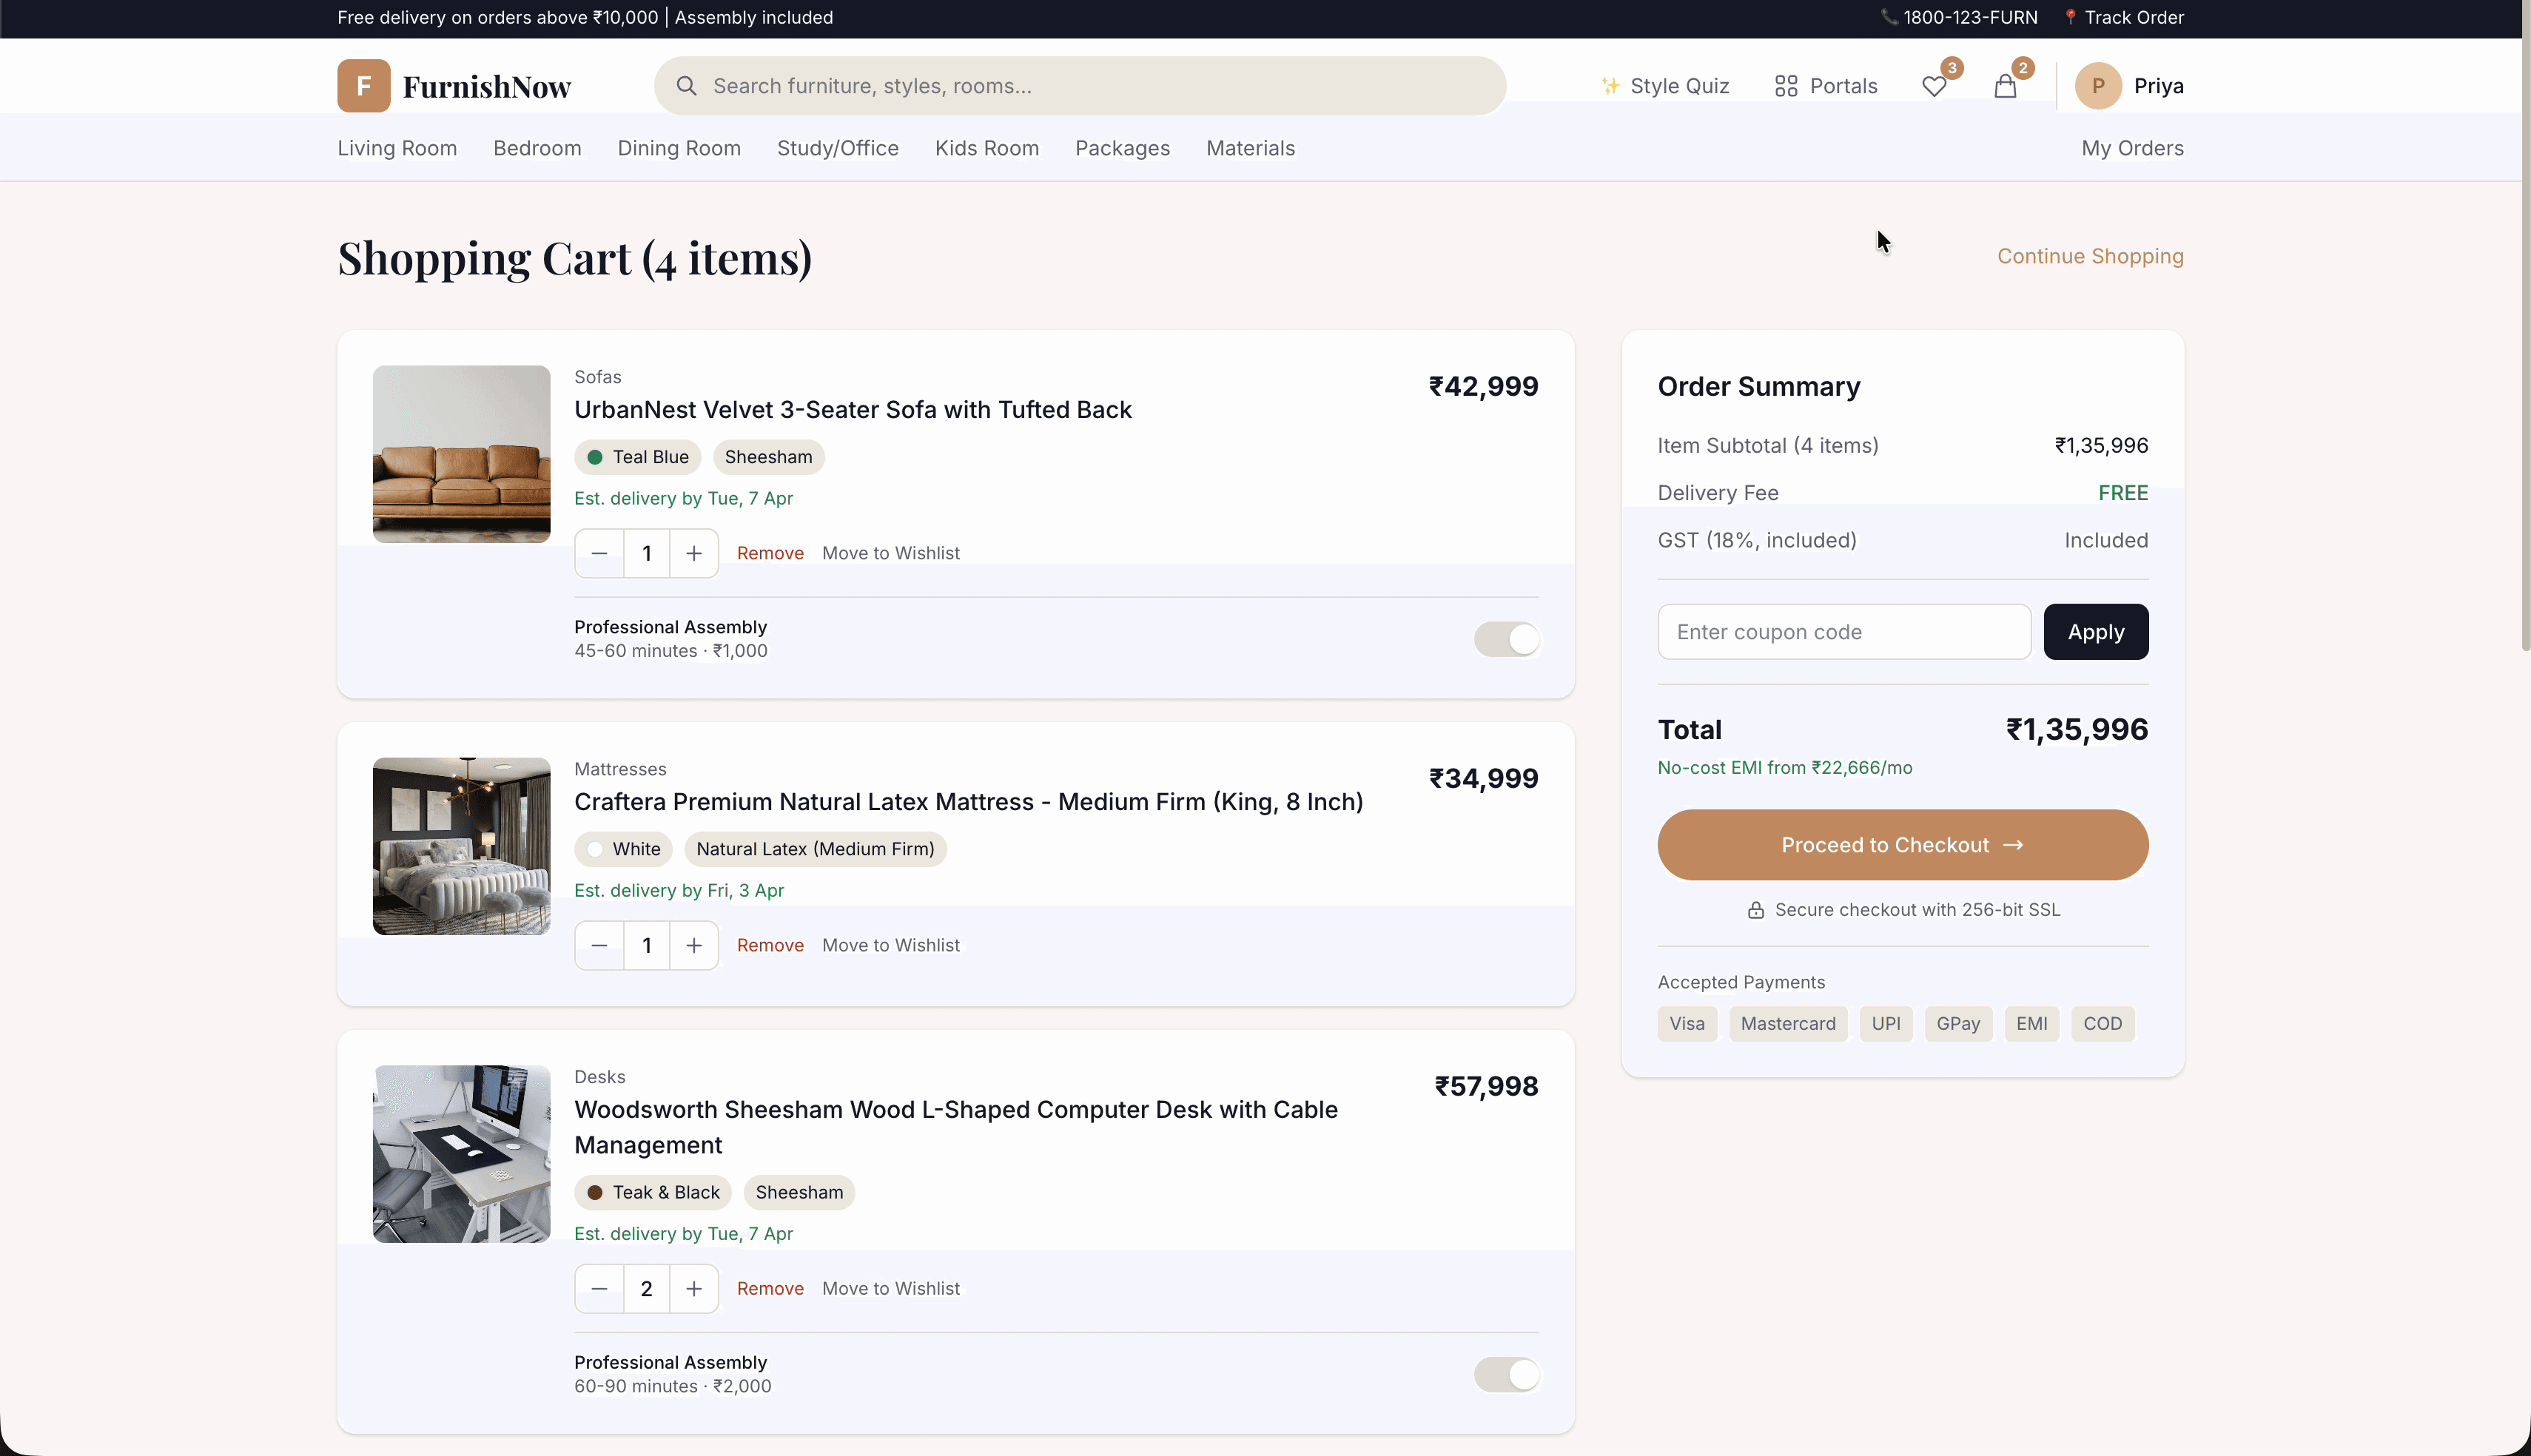Viewport: 2531px width, 1456px height.
Task: Open the Style Quiz sparkle icon
Action: pos(1611,85)
